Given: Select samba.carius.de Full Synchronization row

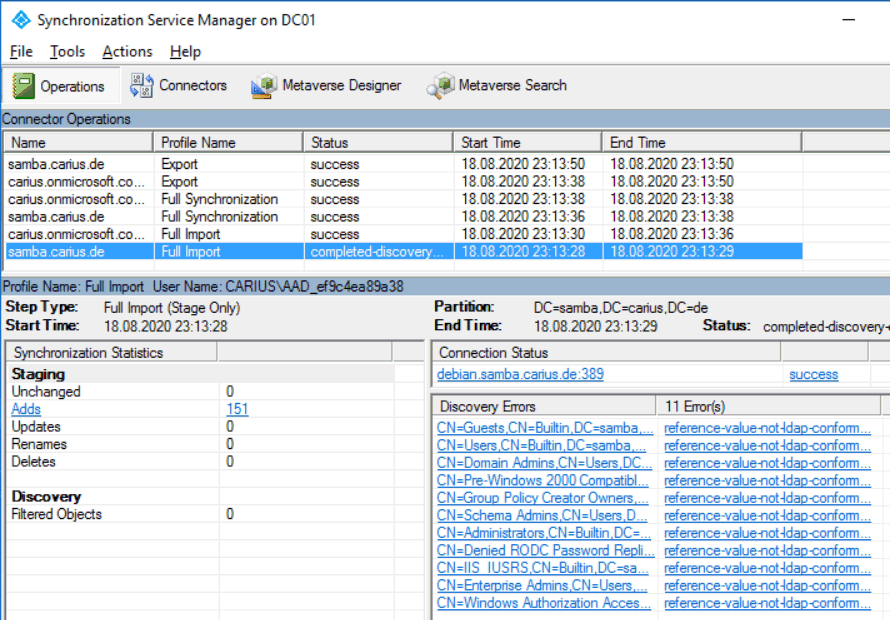Looking at the screenshot, I should (404, 217).
